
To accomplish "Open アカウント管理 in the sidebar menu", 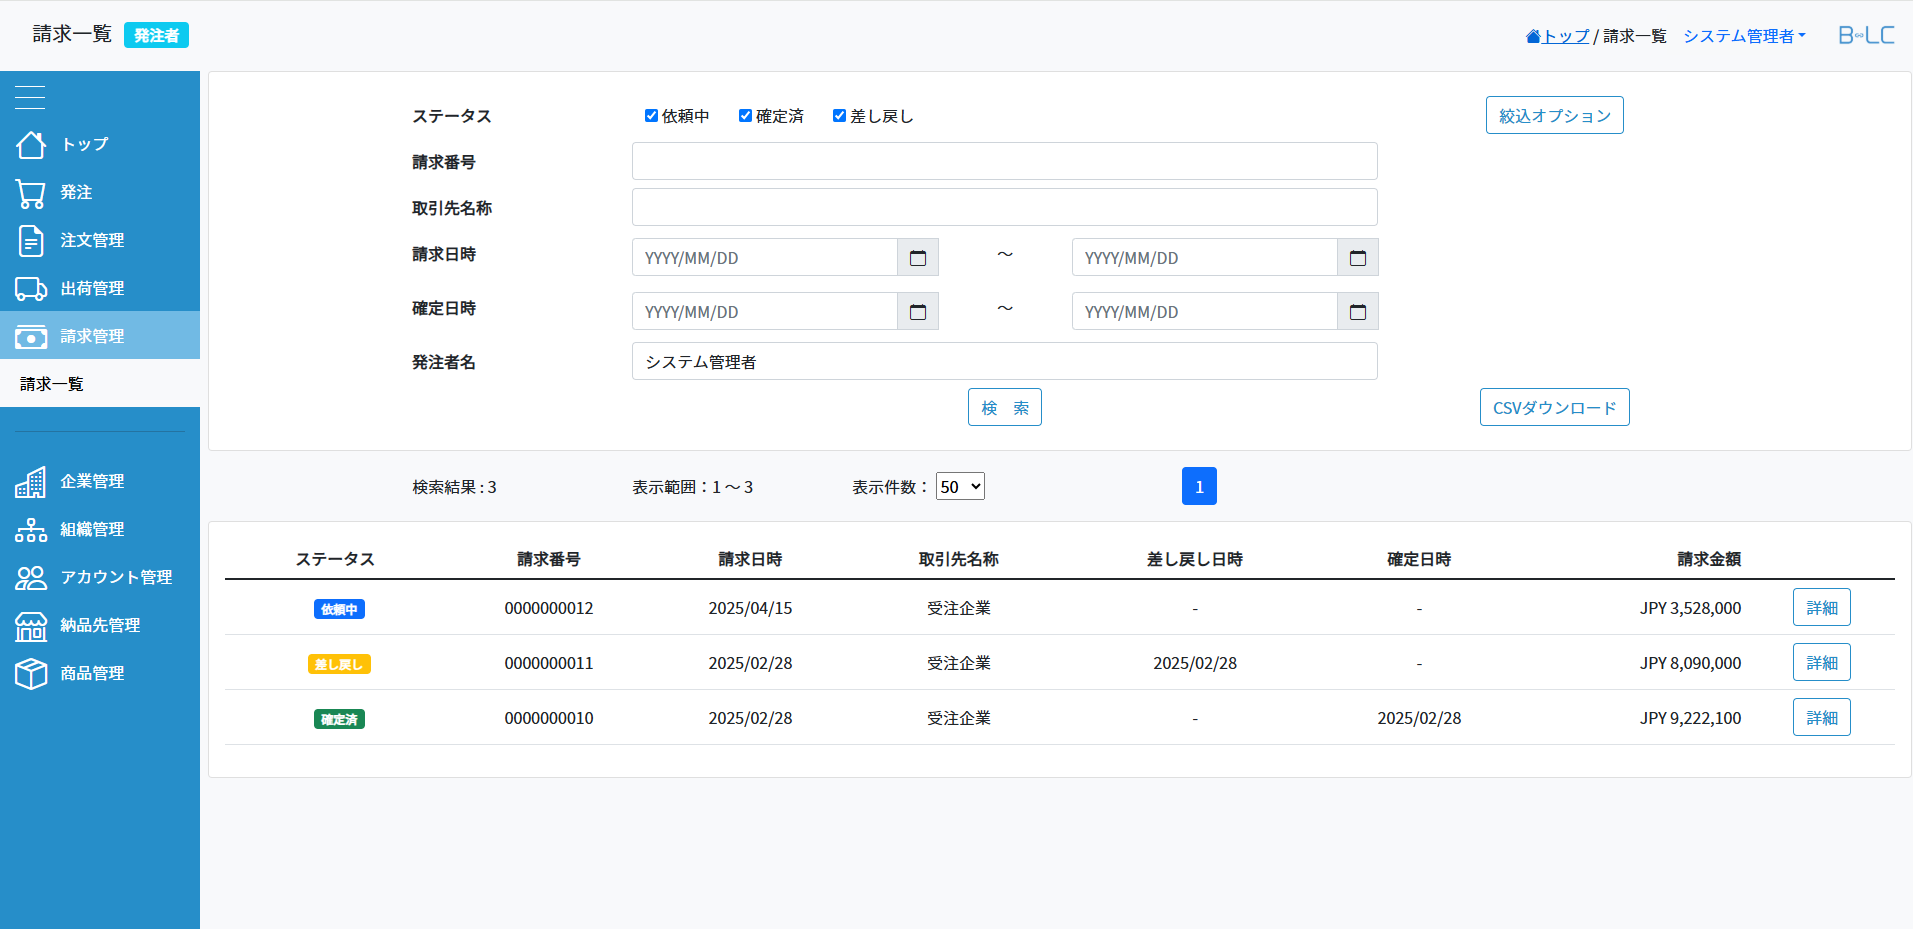I will coord(116,577).
